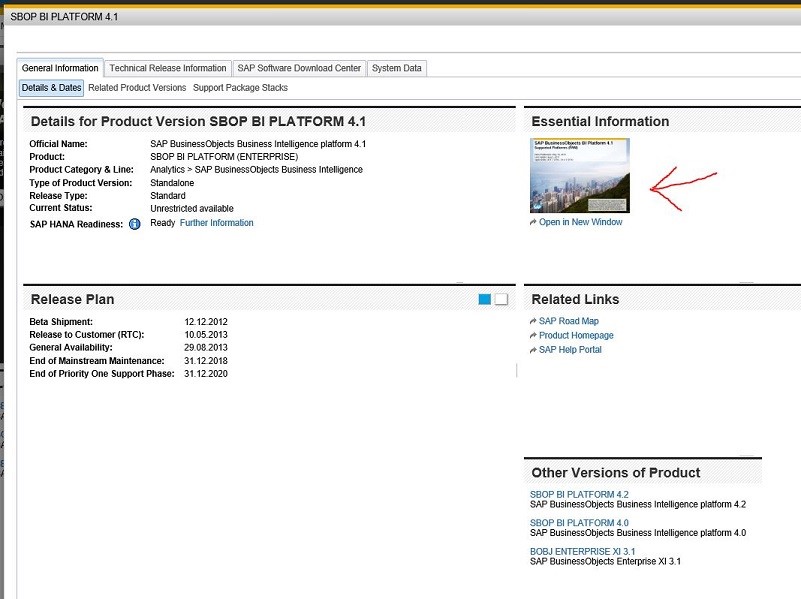The width and height of the screenshot is (801, 599).
Task: Click the Standalone product version type value
Action: point(172,183)
